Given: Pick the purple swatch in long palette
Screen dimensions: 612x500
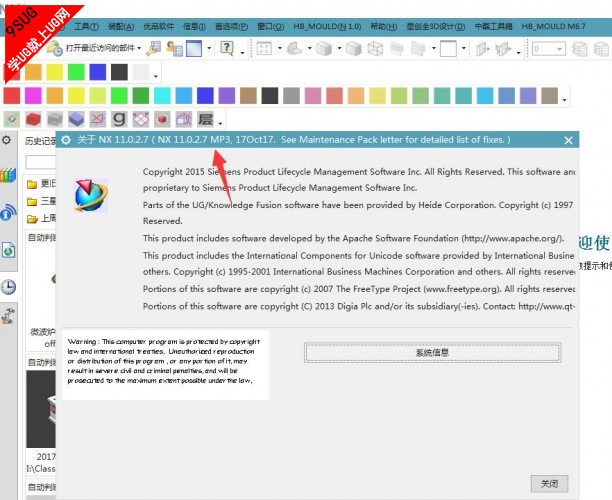Looking at the screenshot, I should tap(227, 96).
